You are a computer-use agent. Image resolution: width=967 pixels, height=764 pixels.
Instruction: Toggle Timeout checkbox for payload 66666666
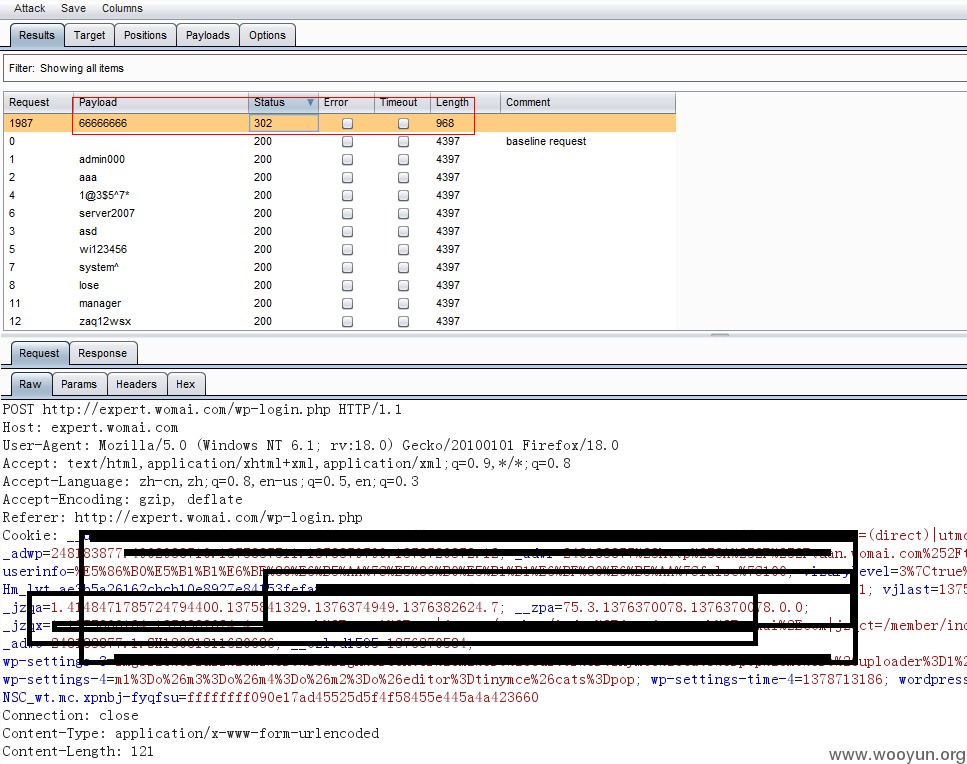click(403, 123)
